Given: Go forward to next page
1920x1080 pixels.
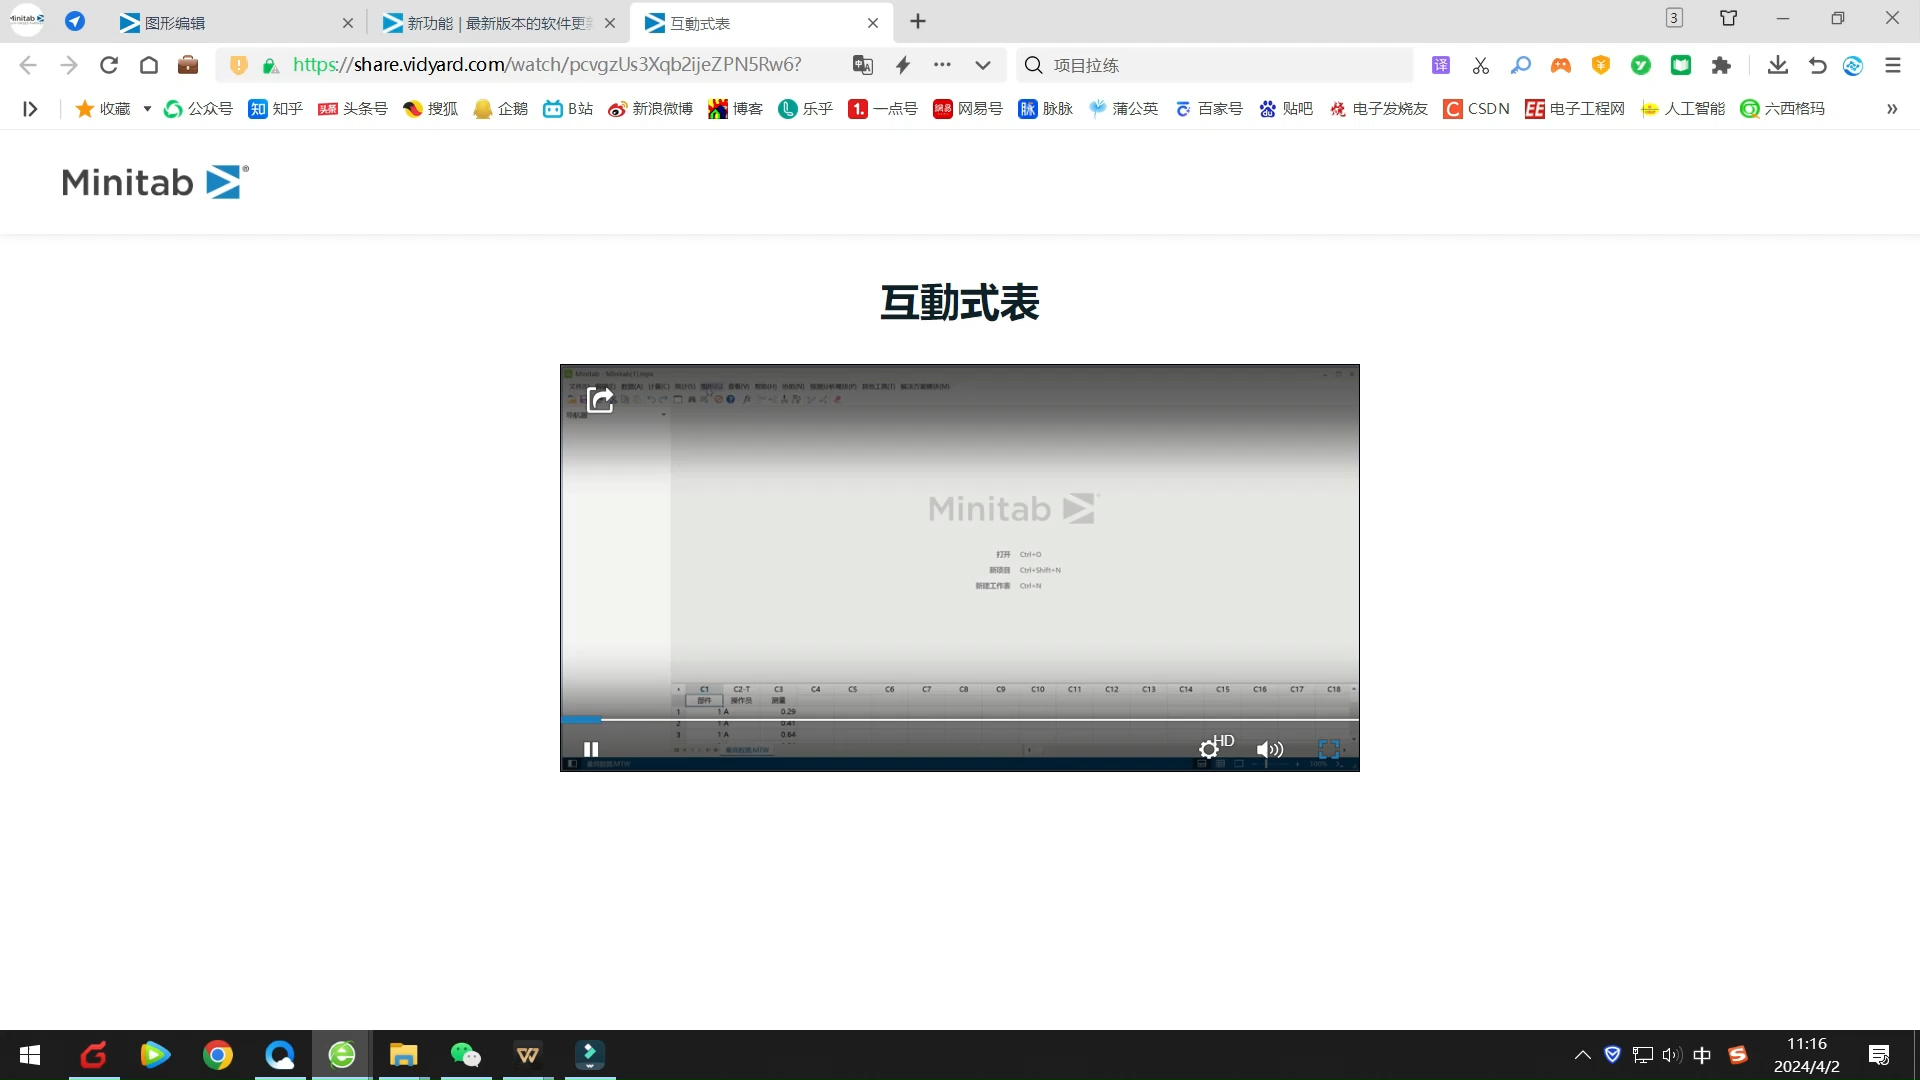Looking at the screenshot, I should click(x=68, y=65).
